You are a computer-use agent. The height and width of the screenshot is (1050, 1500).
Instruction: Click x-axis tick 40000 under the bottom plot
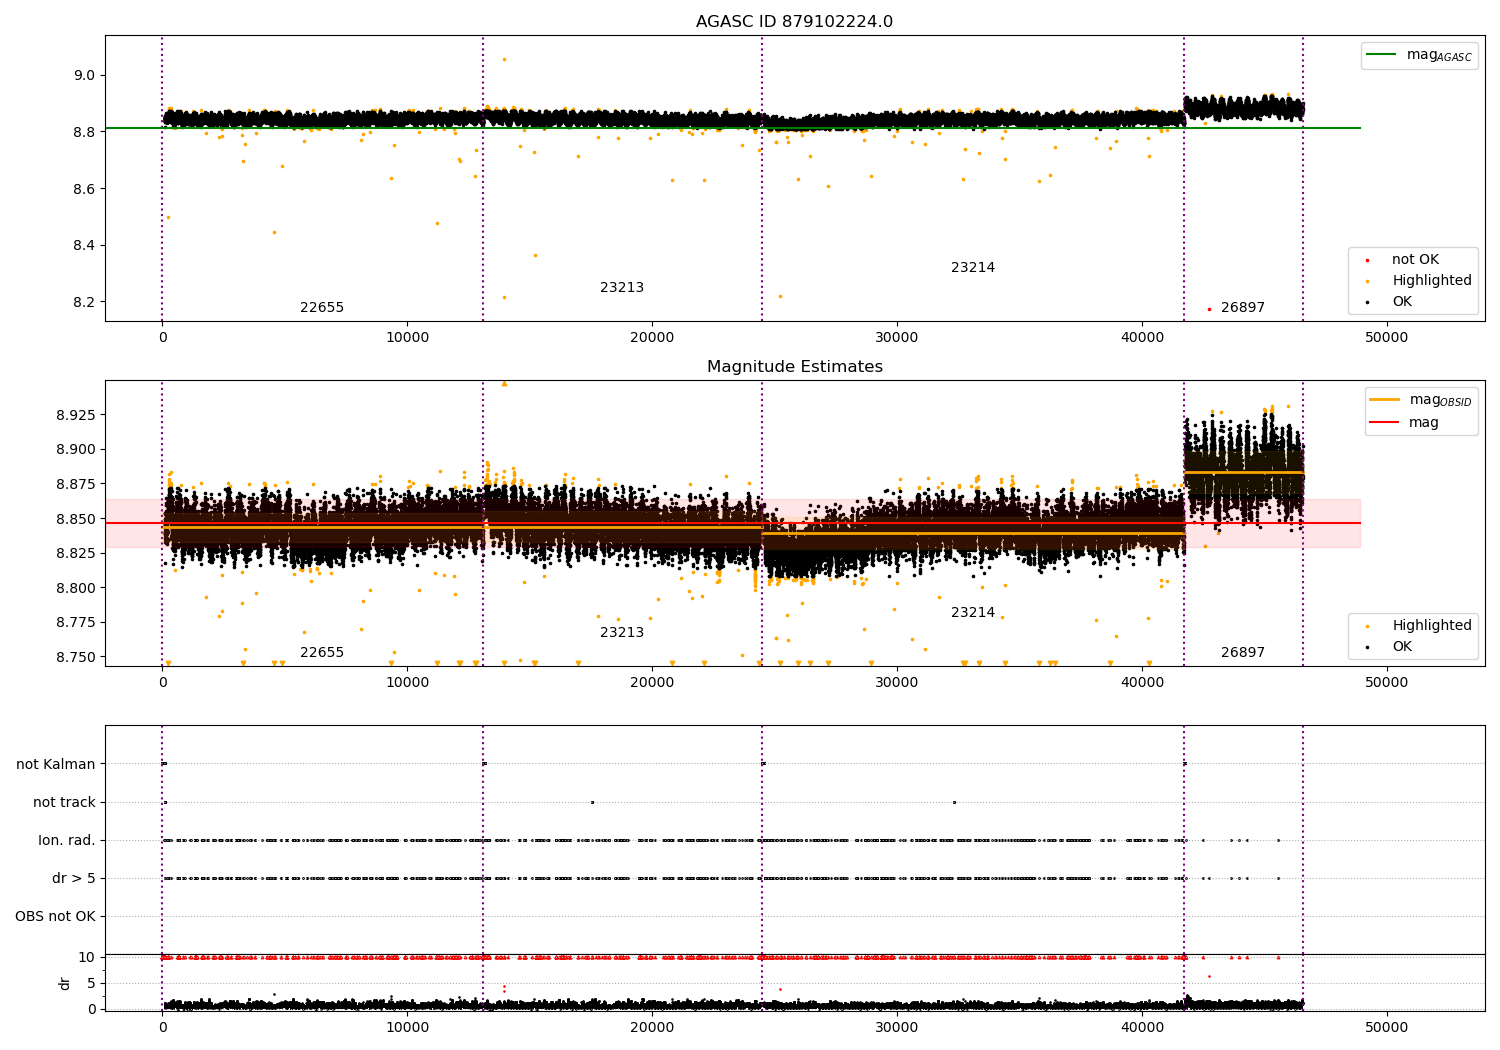coord(1142,1028)
